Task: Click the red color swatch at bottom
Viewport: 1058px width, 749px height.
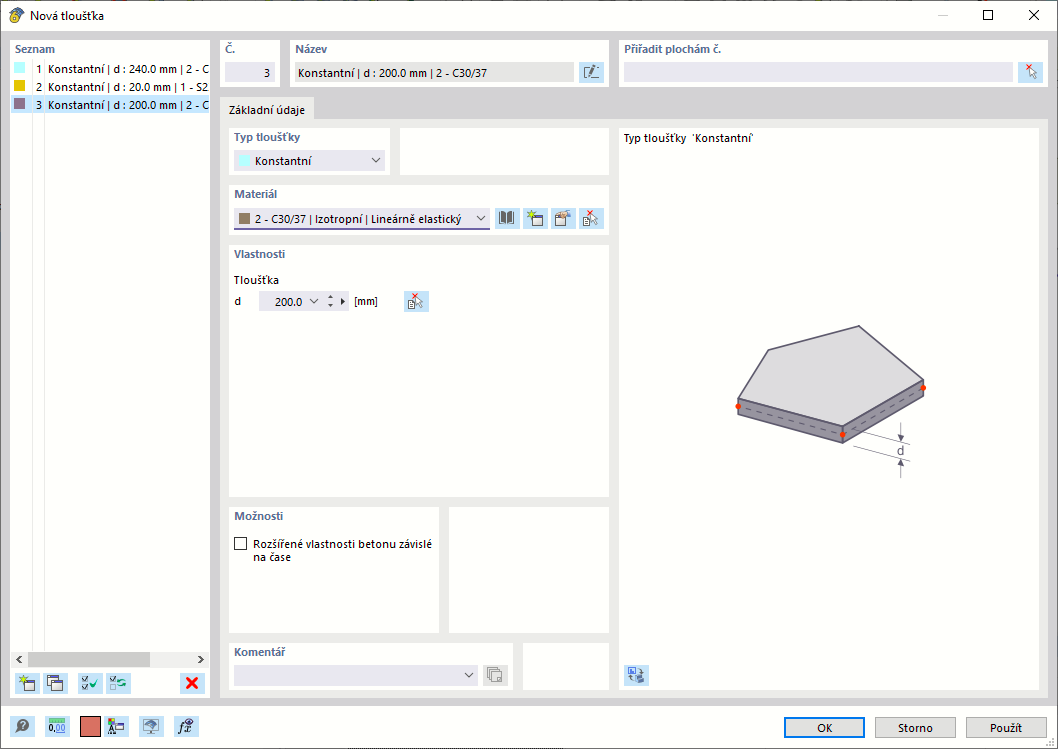Action: (90, 727)
